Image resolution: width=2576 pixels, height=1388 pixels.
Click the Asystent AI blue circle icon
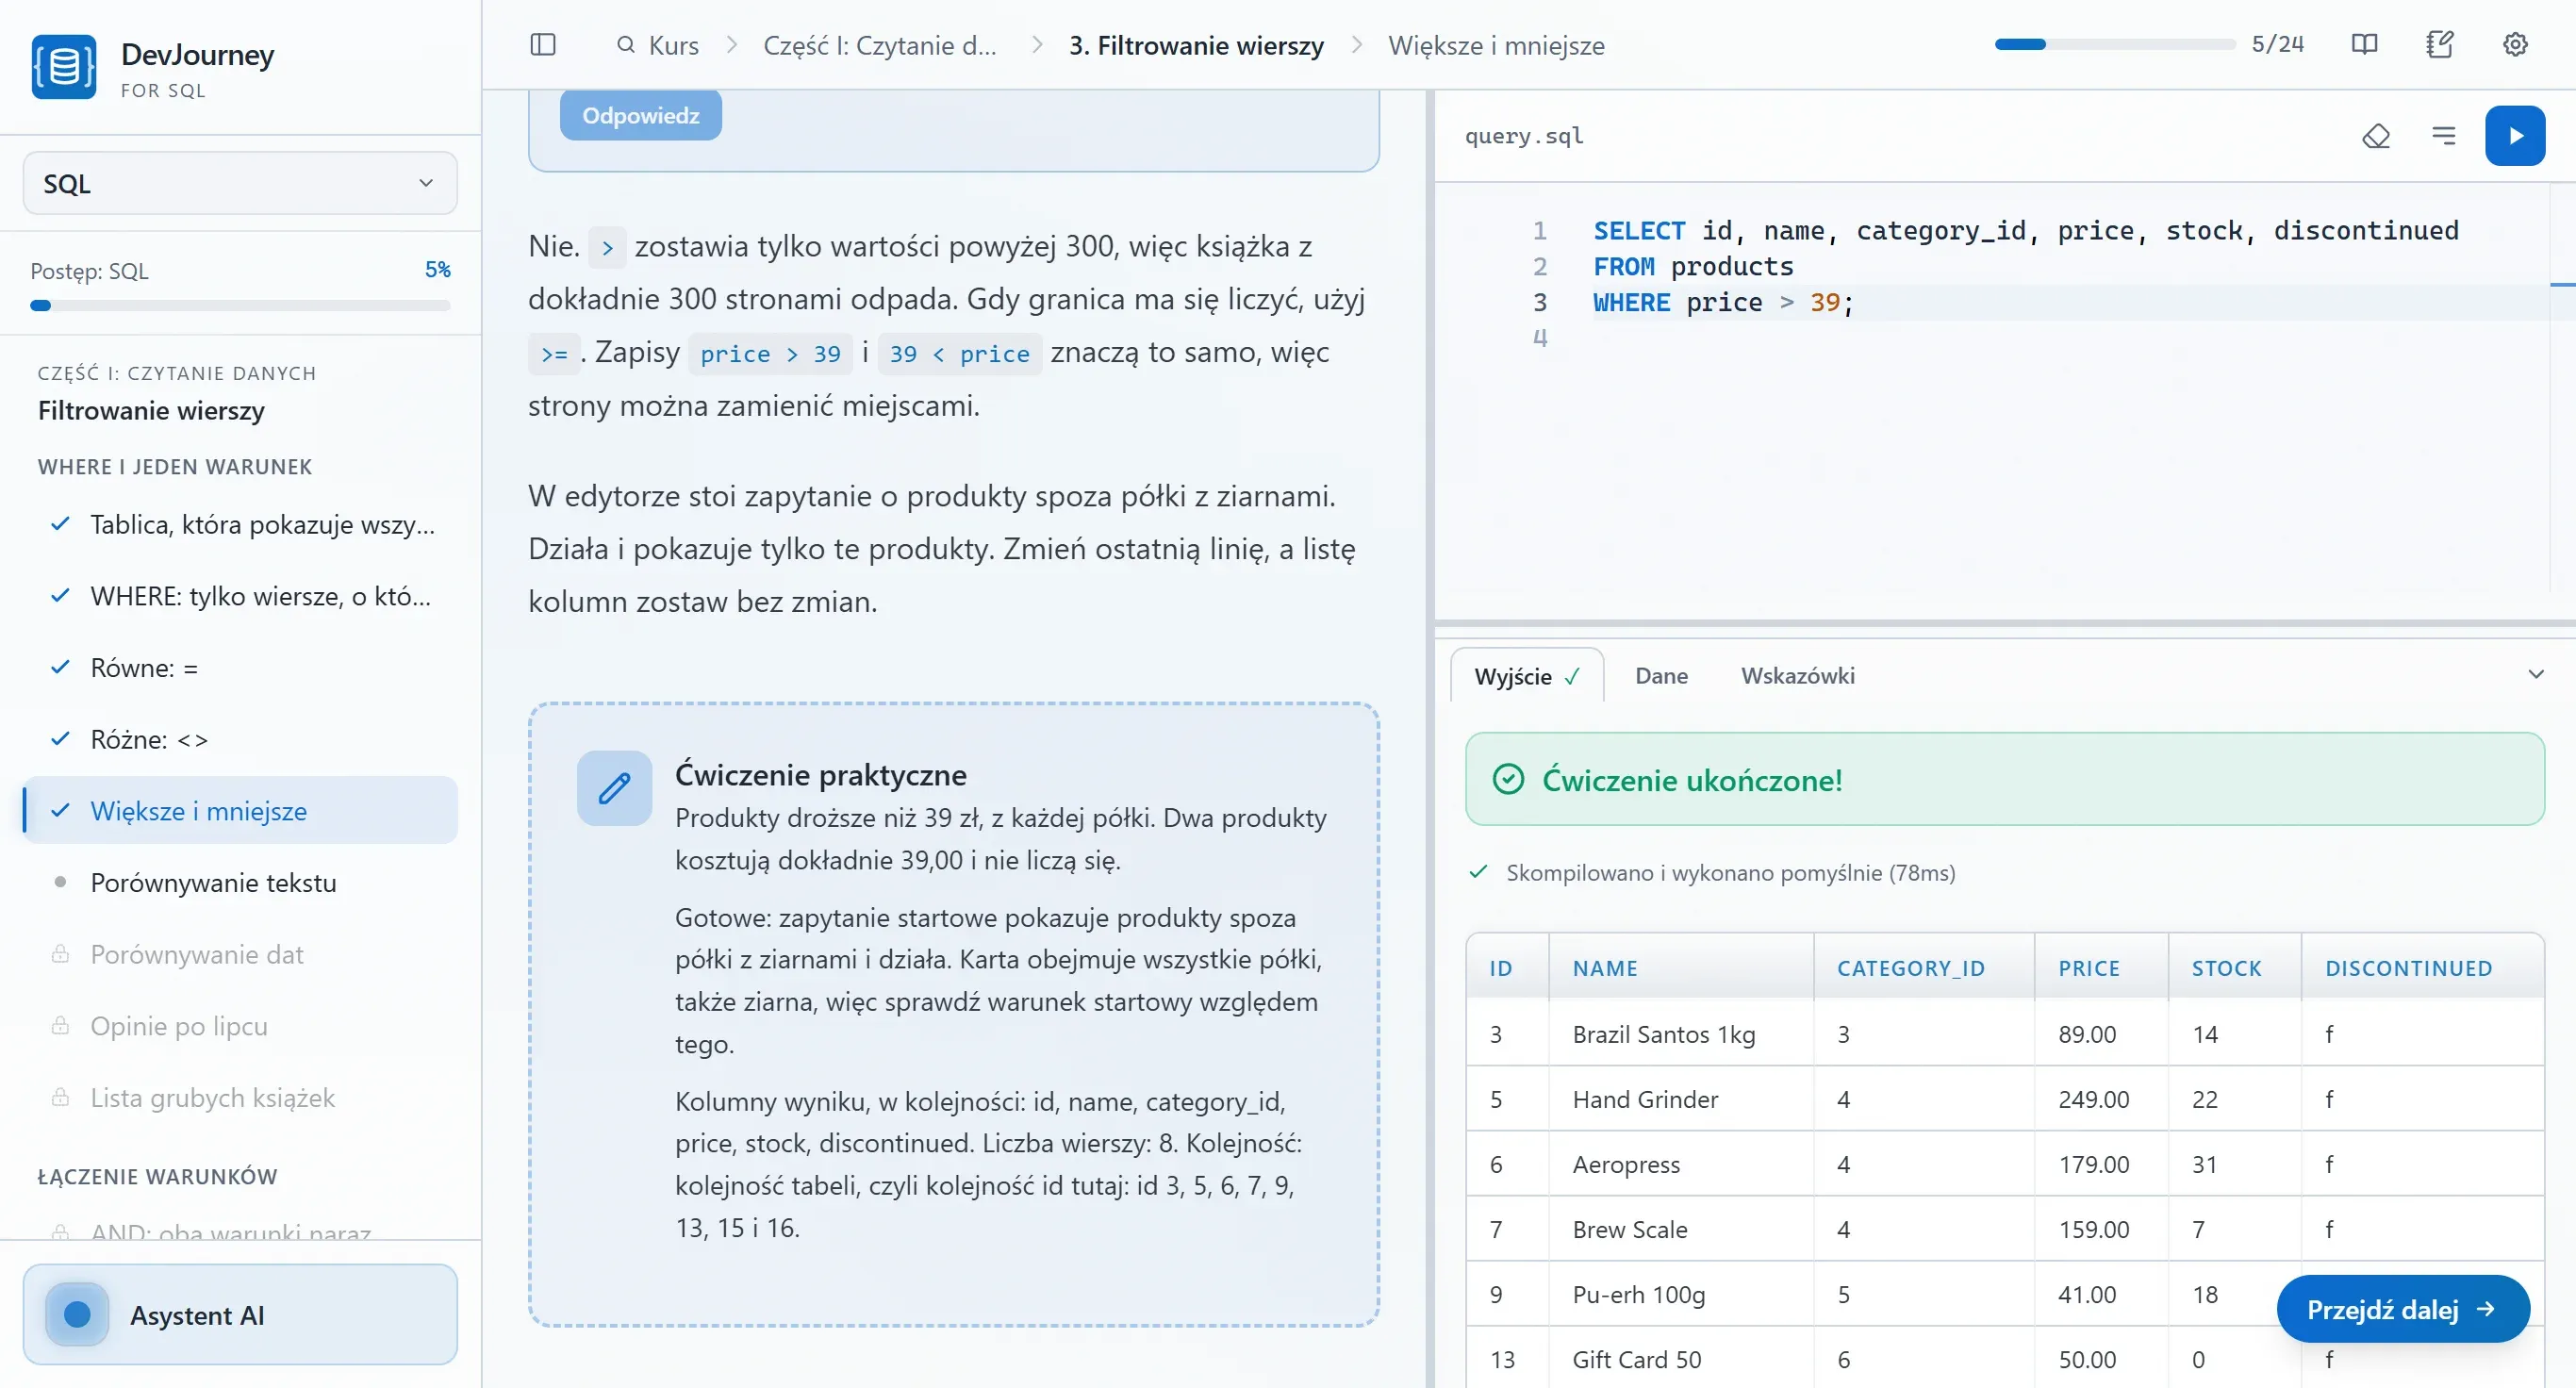(77, 1314)
